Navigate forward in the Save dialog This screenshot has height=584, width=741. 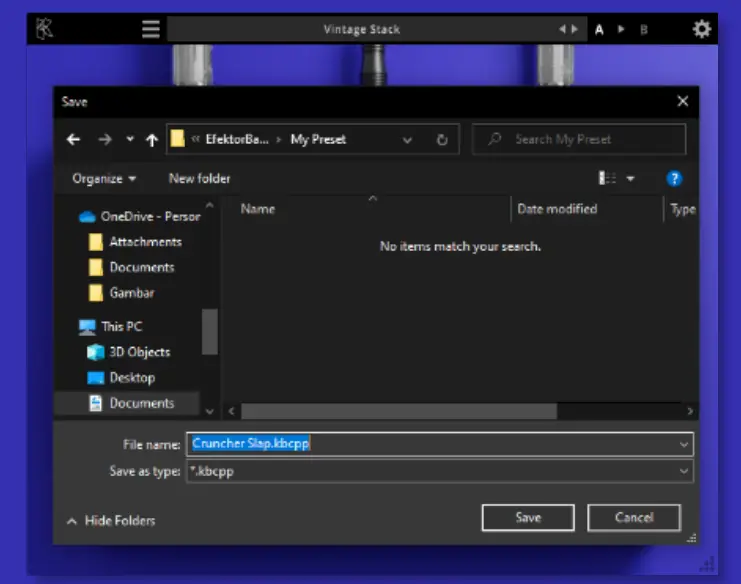[x=105, y=139]
